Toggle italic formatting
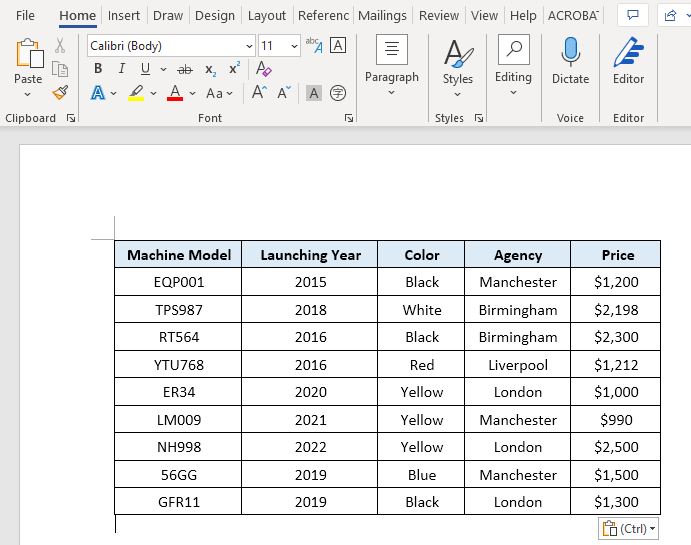Screen dimensions: 691x545 [122, 69]
